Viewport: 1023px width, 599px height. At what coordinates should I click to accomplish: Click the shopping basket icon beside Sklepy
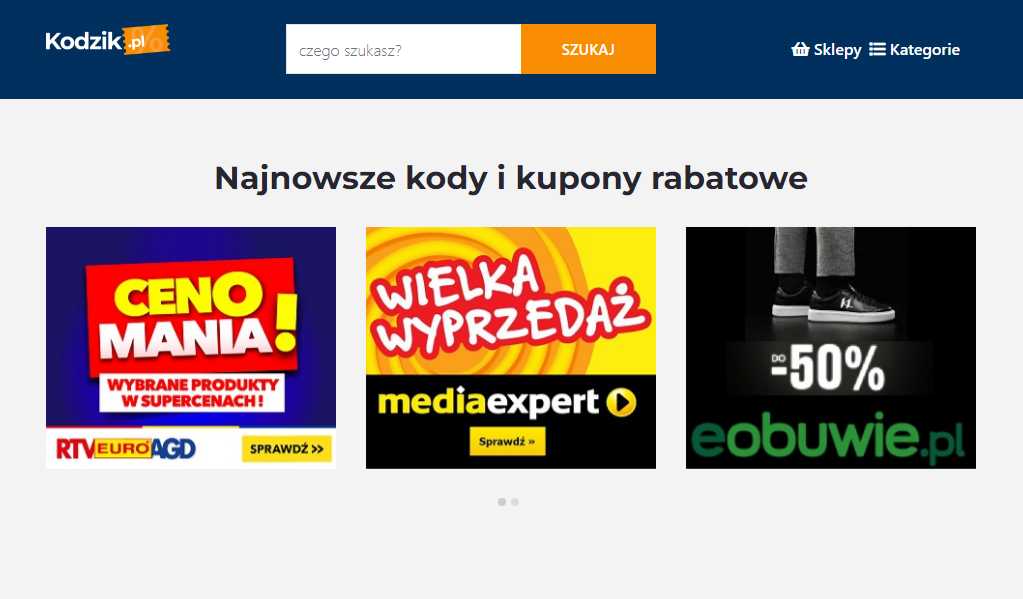coord(800,50)
